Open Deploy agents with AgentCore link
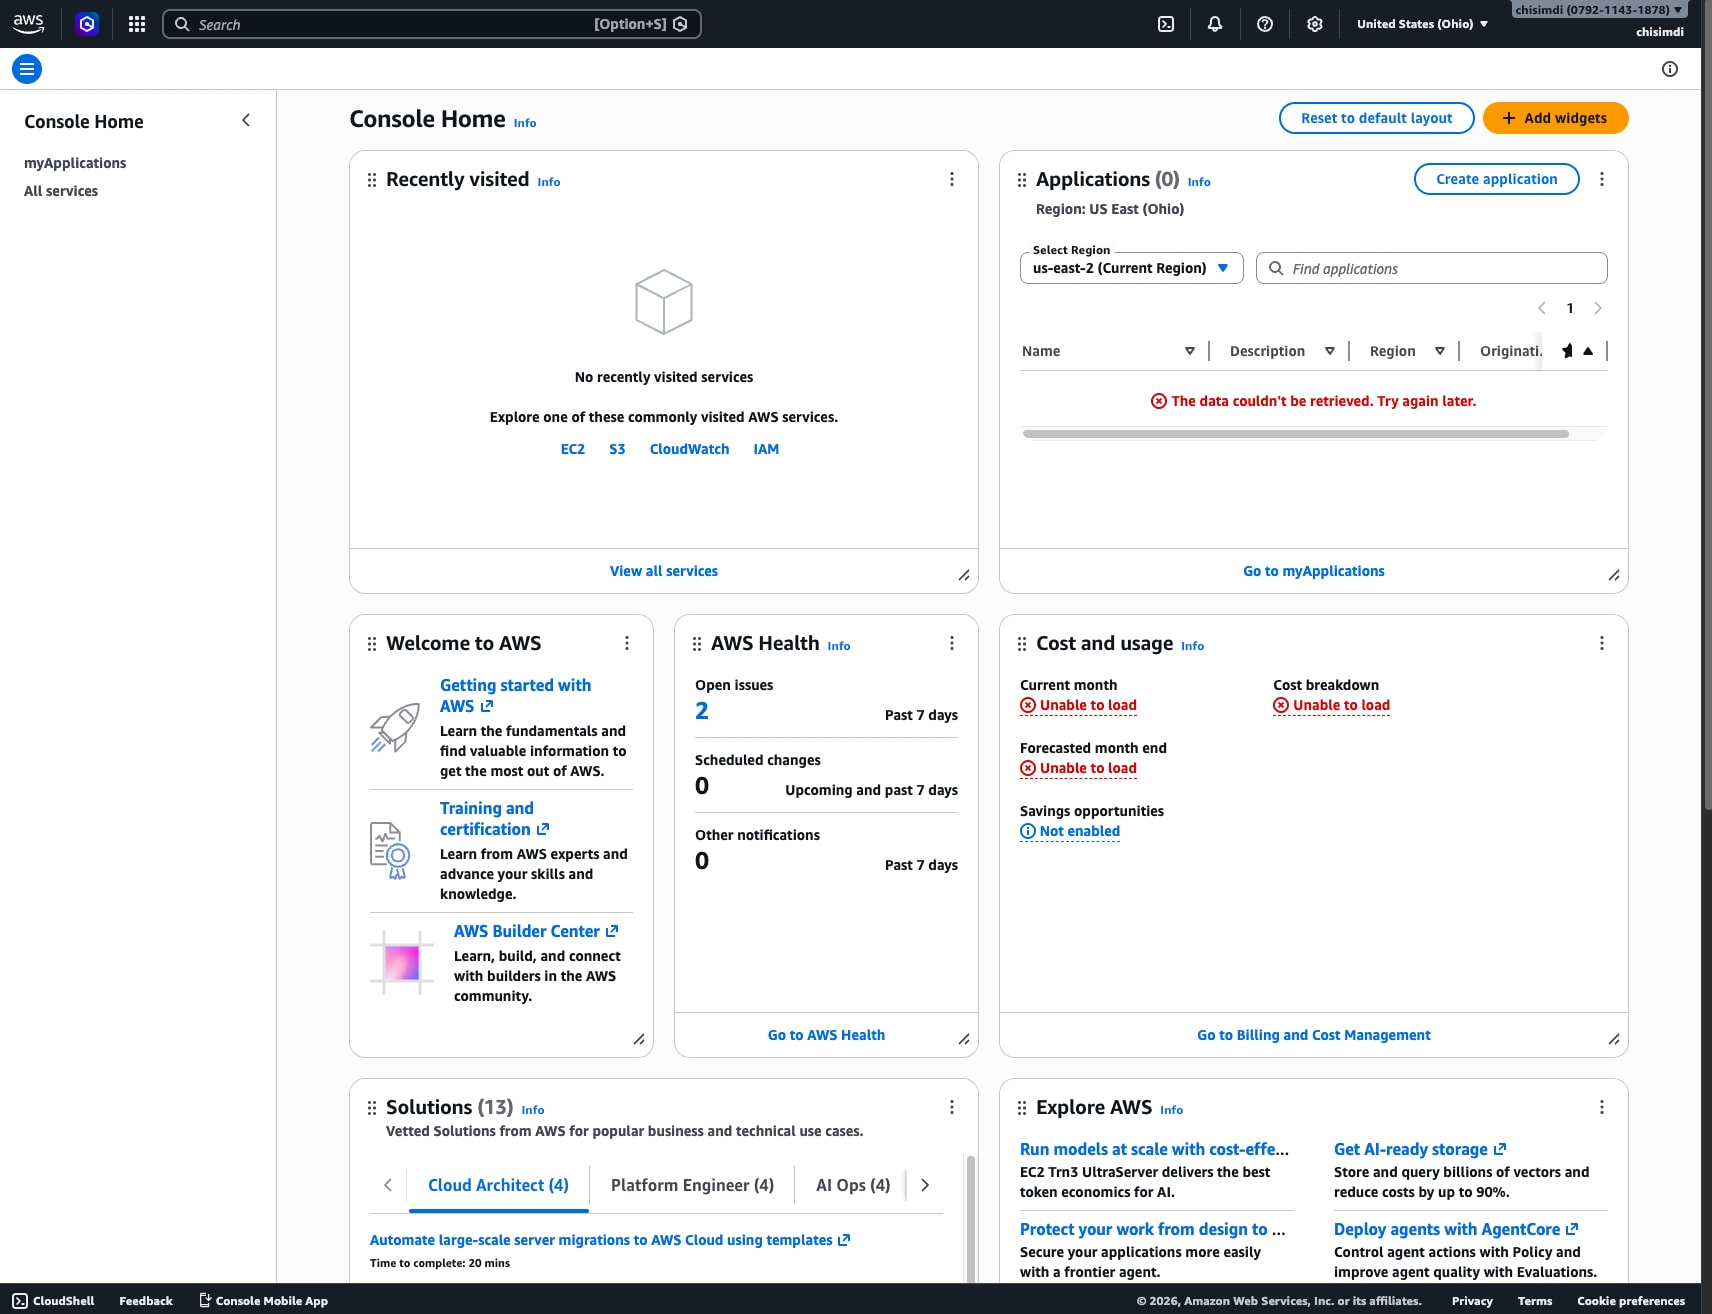Viewport: 1712px width, 1314px height. 1456,1229
